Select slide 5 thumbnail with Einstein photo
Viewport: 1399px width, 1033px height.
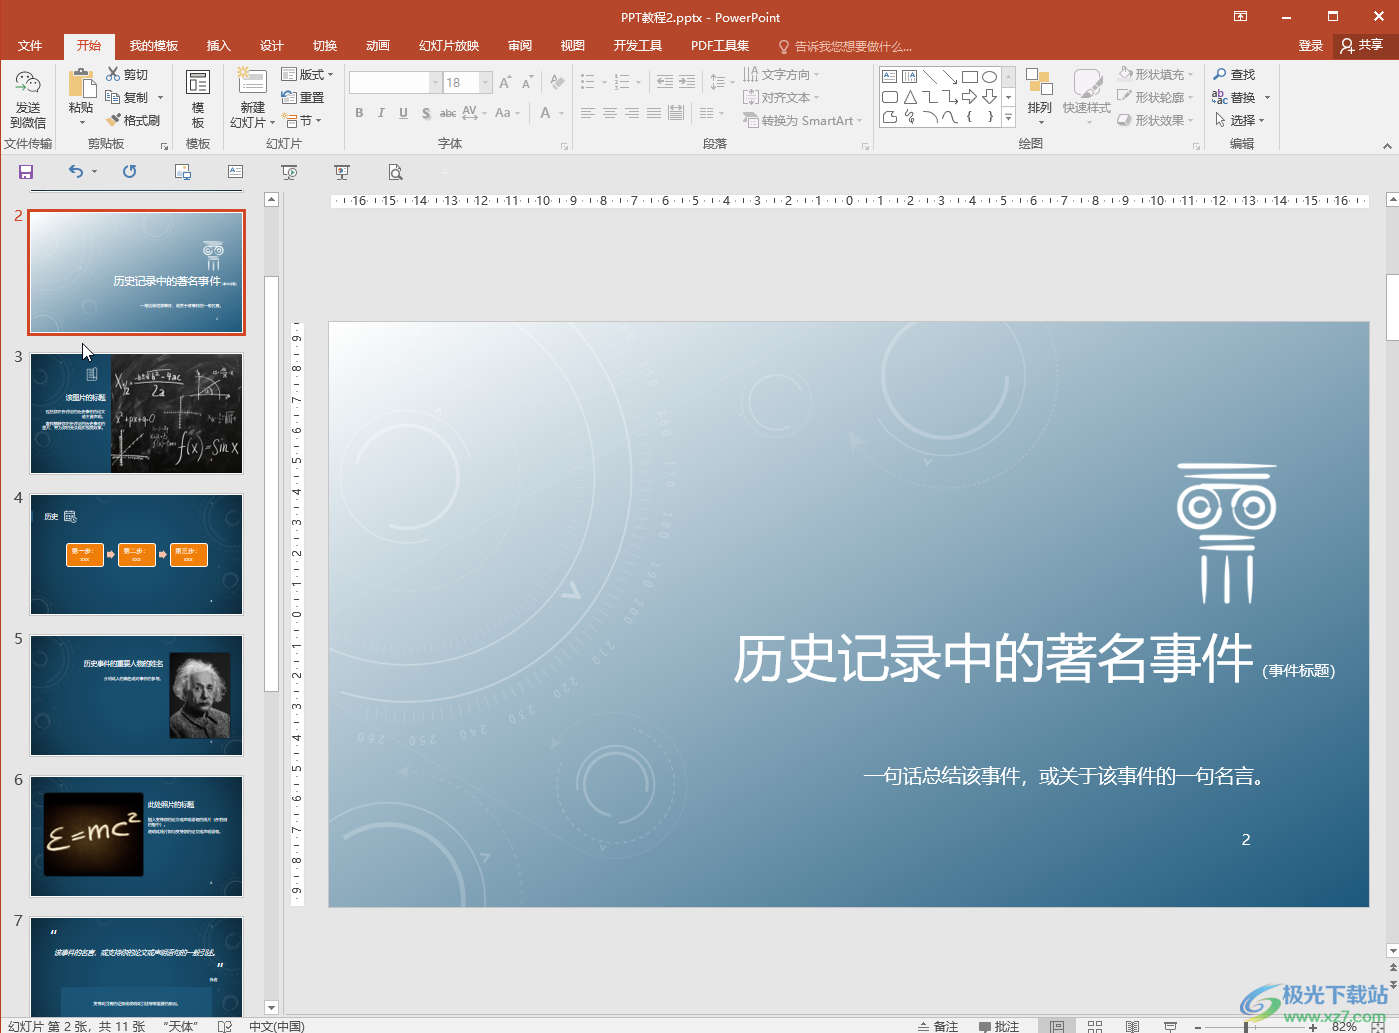pos(136,695)
